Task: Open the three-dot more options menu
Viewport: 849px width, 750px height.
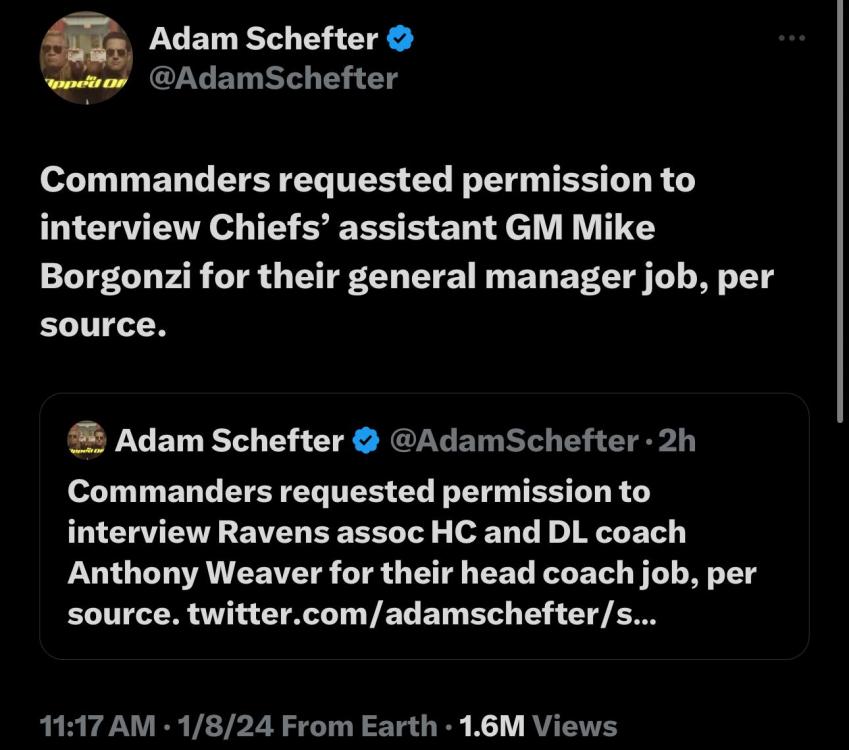Action: pyautogui.click(x=791, y=38)
